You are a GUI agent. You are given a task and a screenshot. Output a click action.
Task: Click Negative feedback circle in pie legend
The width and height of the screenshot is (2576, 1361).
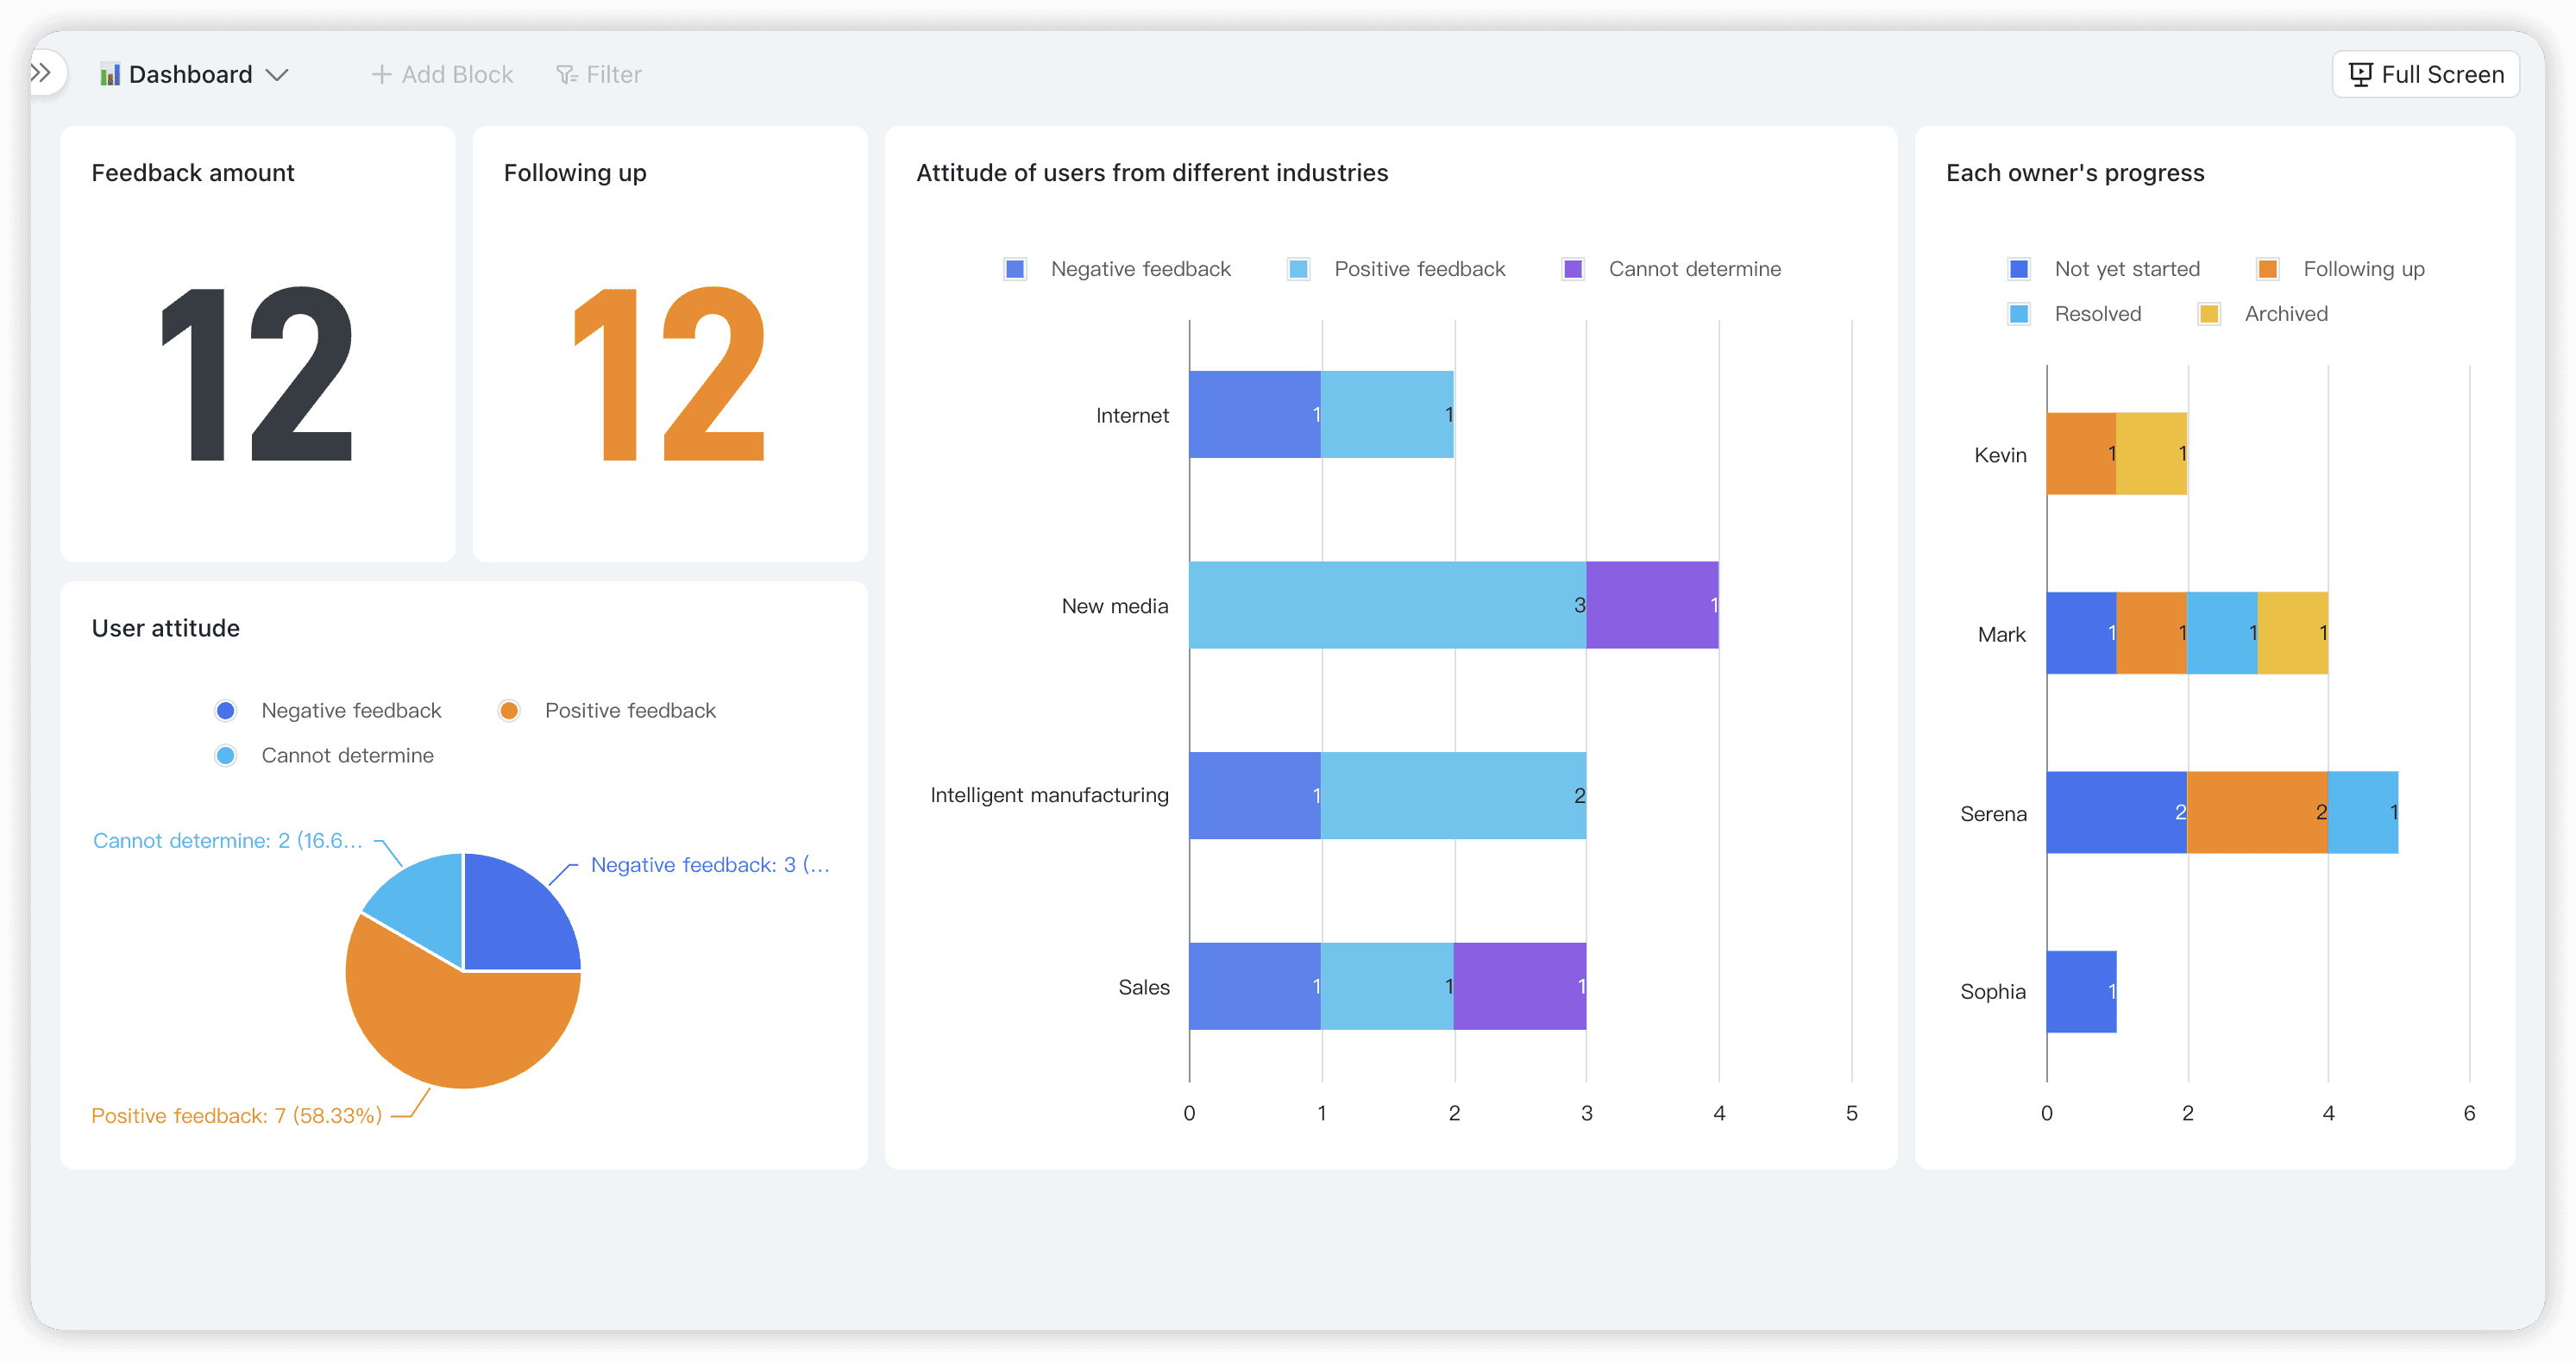tap(226, 711)
